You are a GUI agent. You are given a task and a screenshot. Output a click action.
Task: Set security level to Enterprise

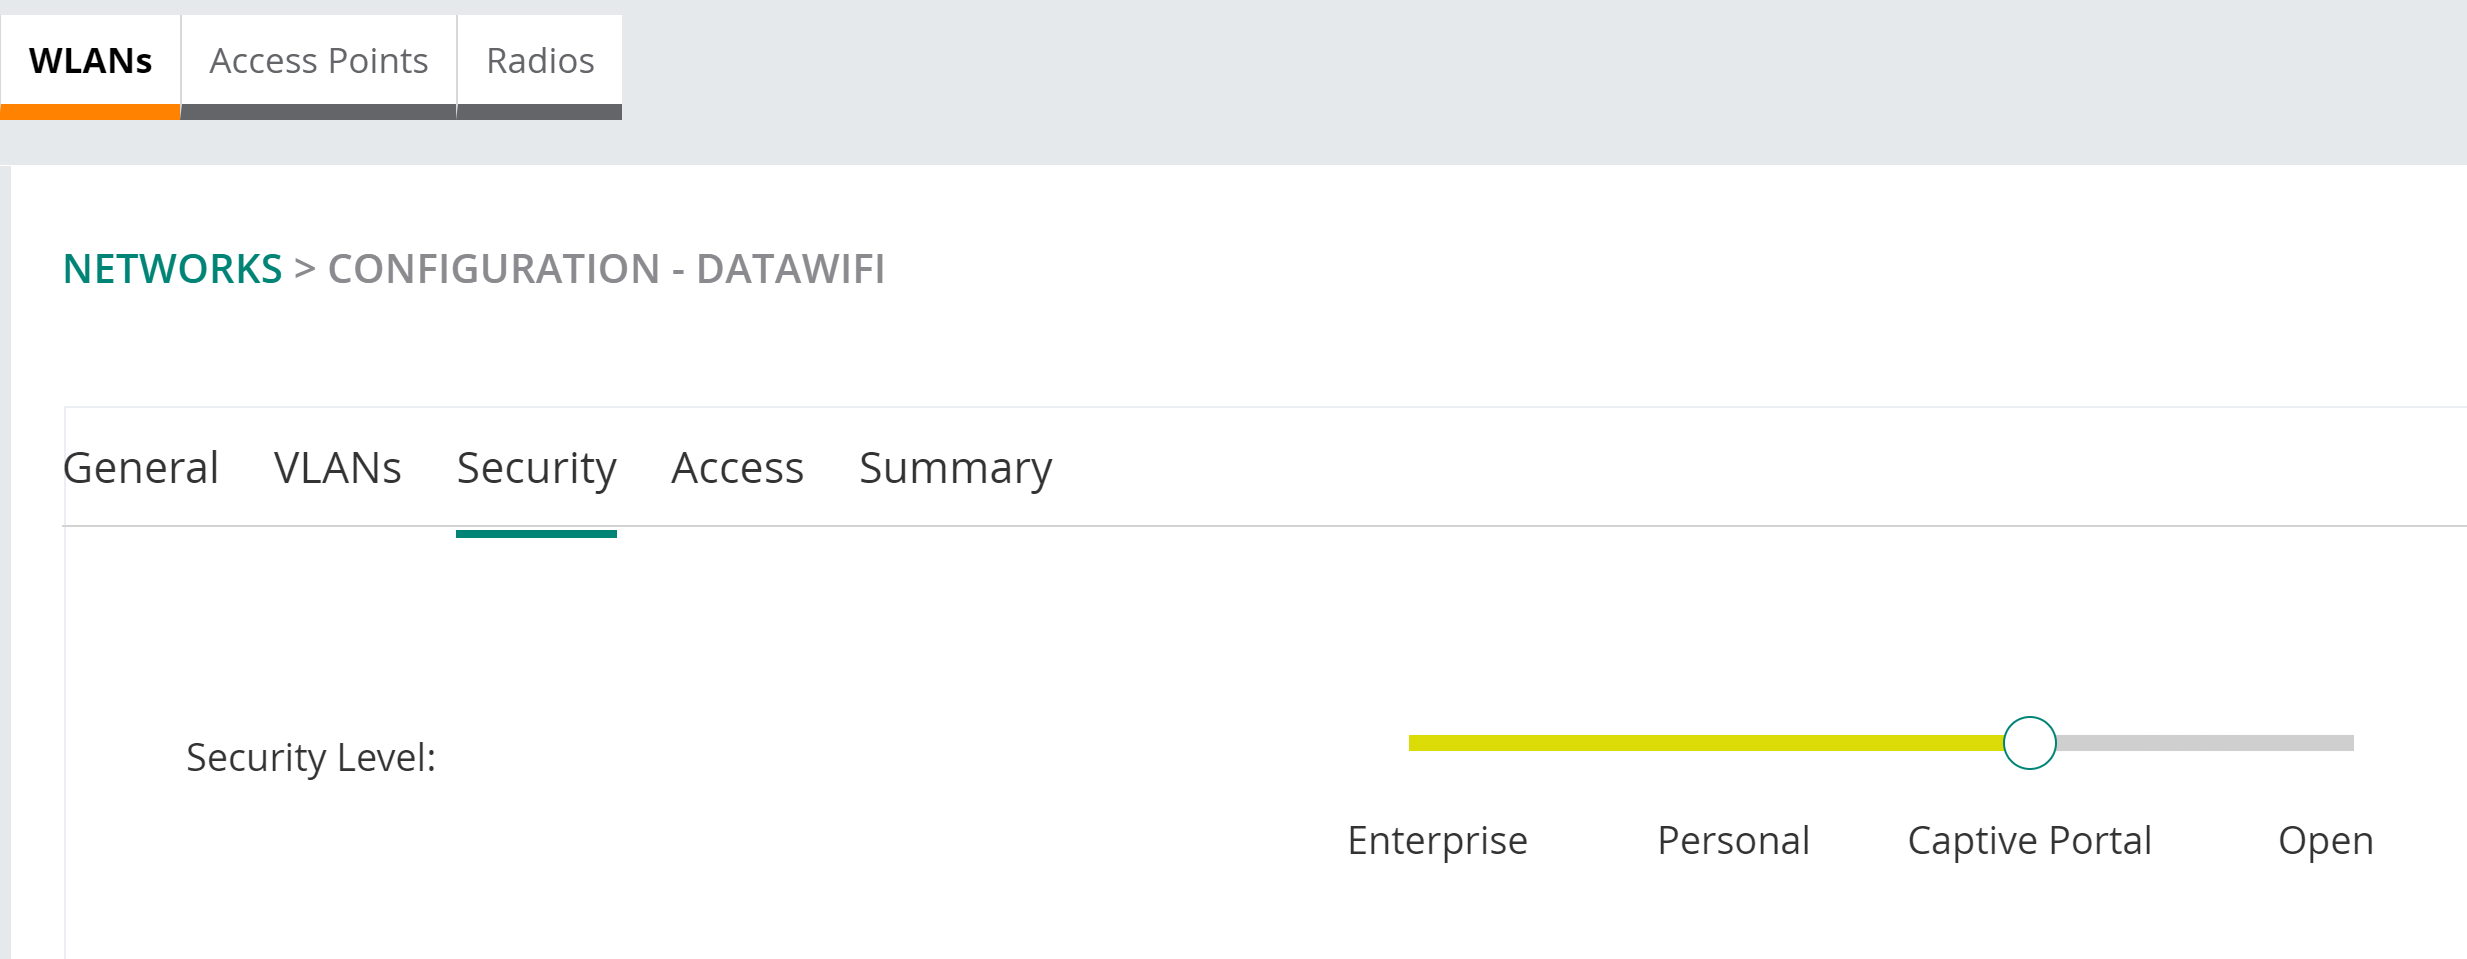point(1437,841)
